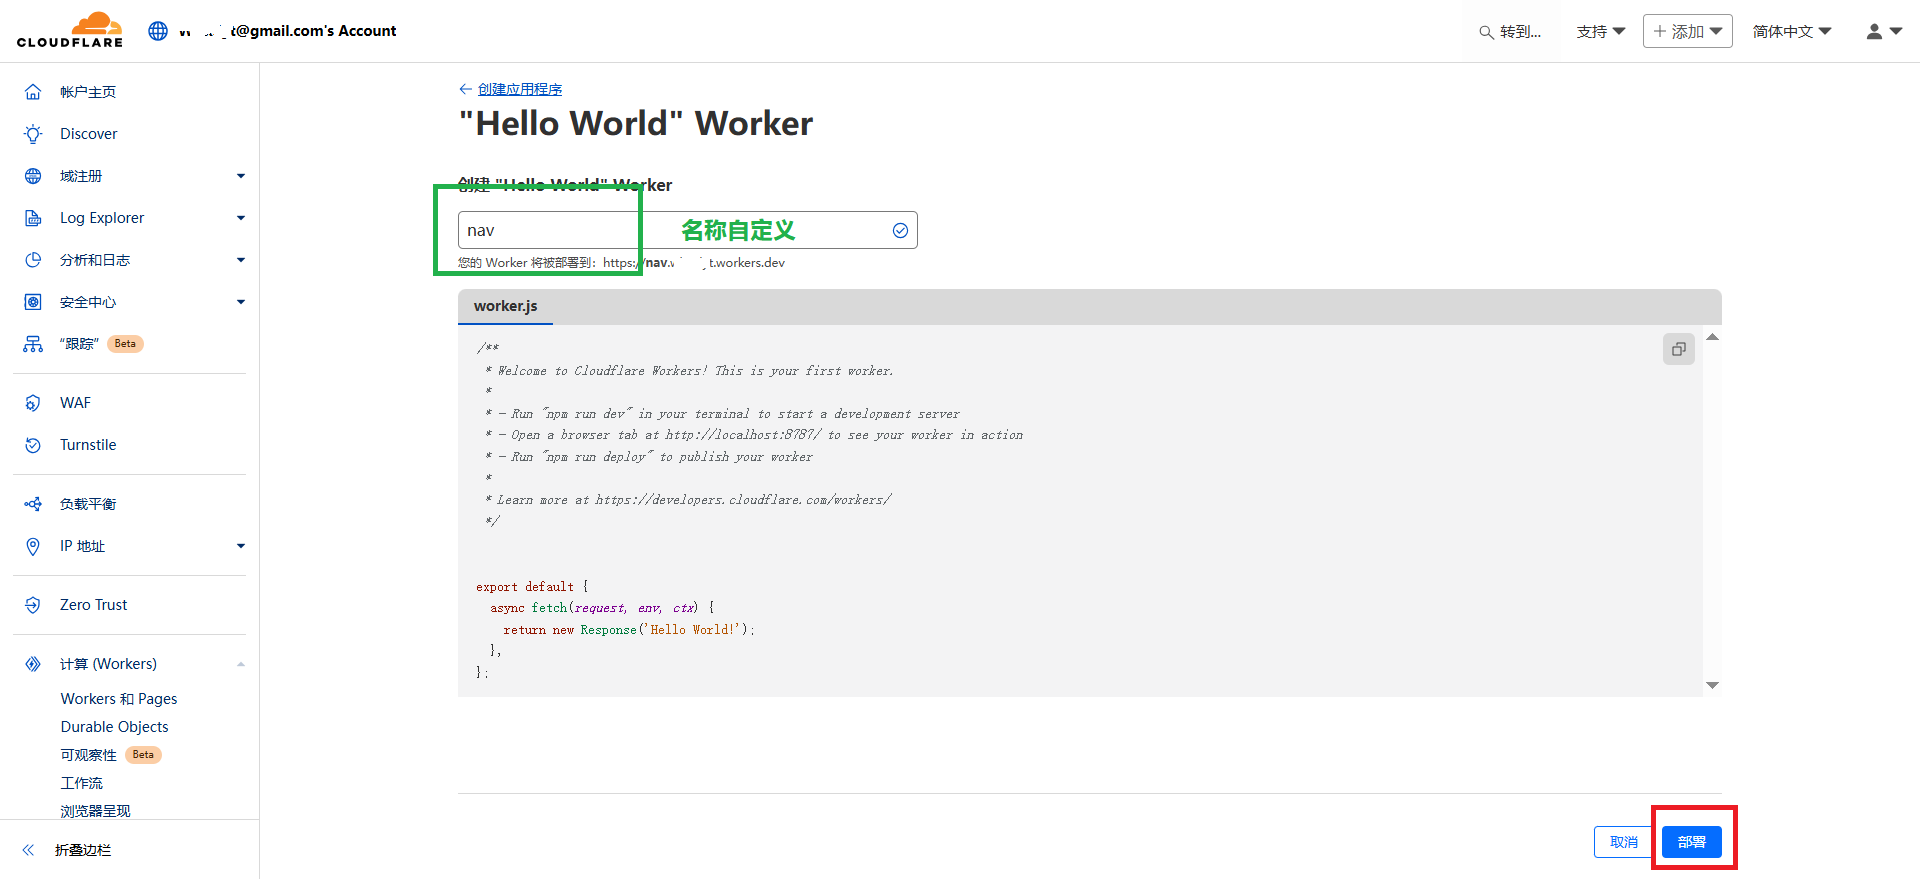Open the 支持 support menu

[x=1600, y=31]
